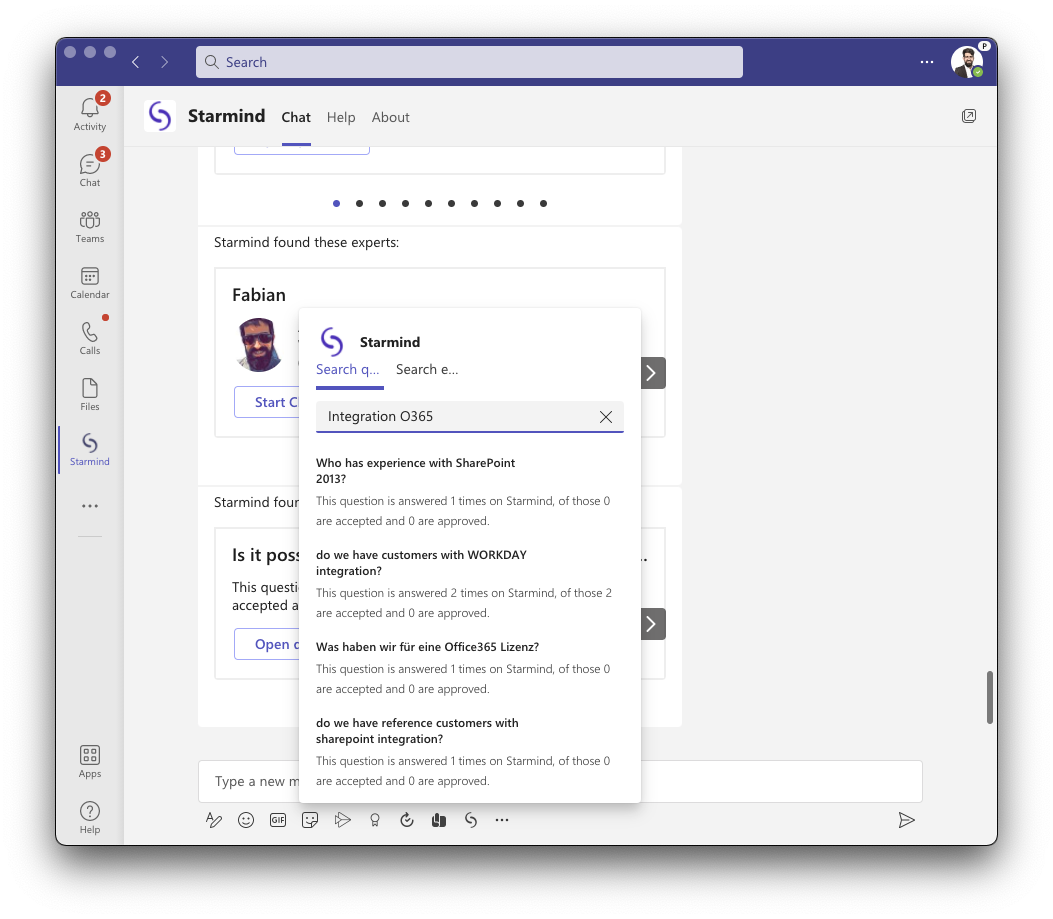Click the Viva Learning icon in the compose toolbar

point(439,820)
